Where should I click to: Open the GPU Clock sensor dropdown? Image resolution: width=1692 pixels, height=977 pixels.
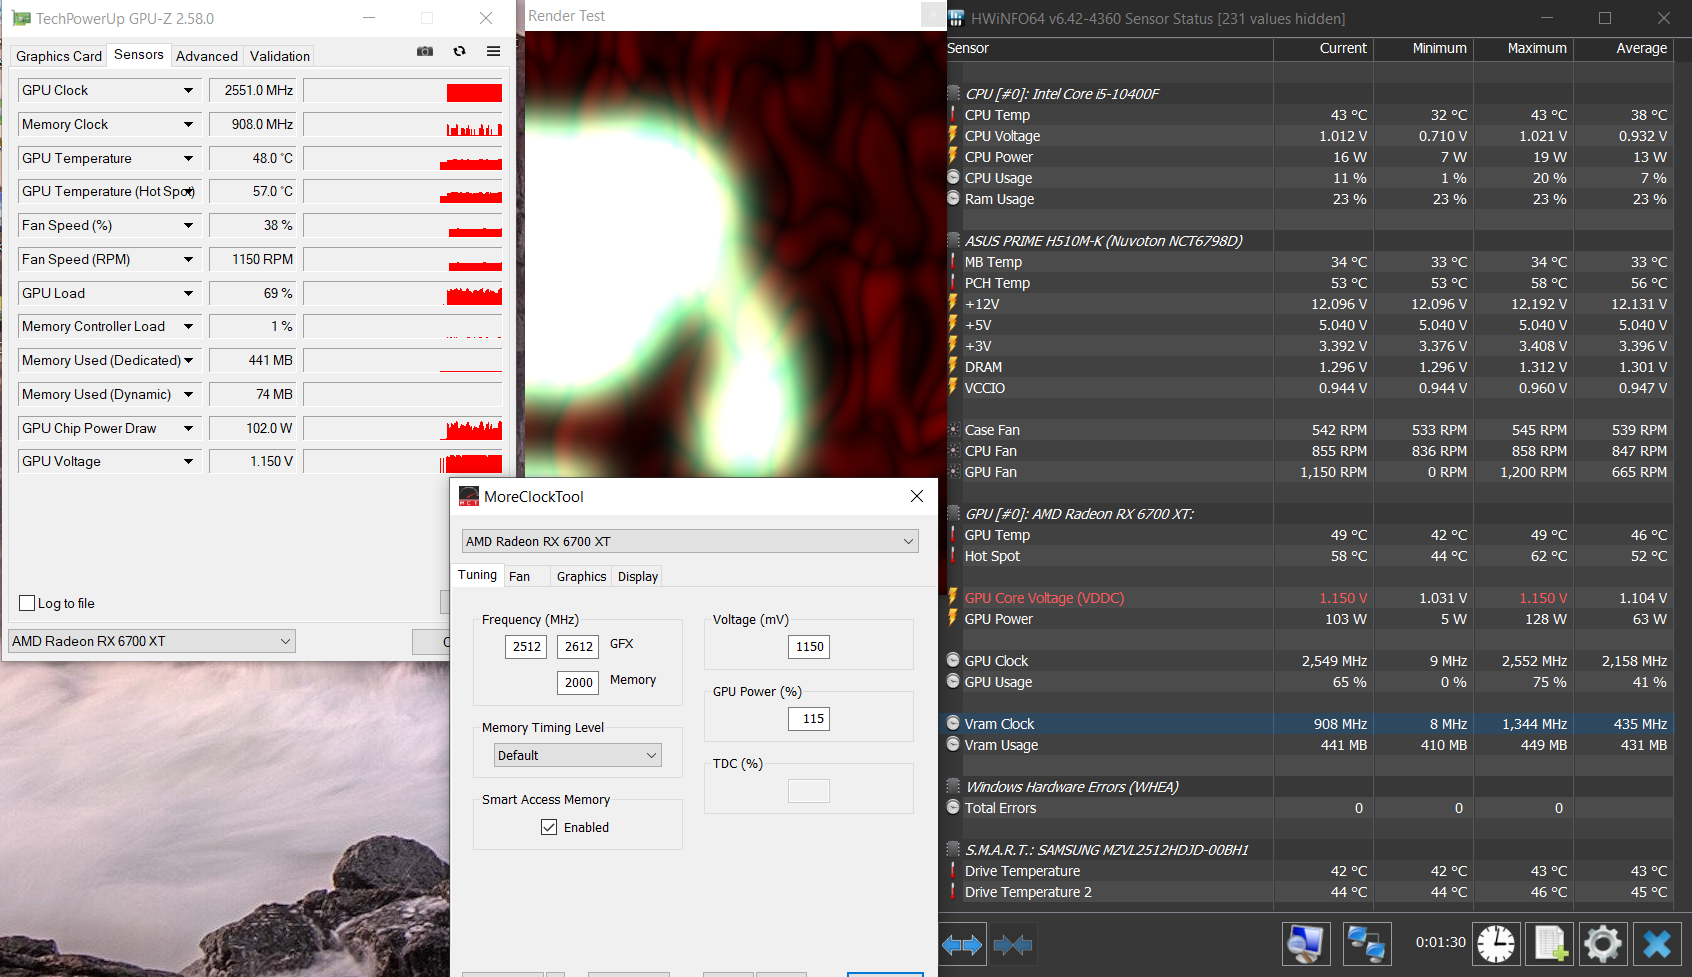click(x=188, y=90)
